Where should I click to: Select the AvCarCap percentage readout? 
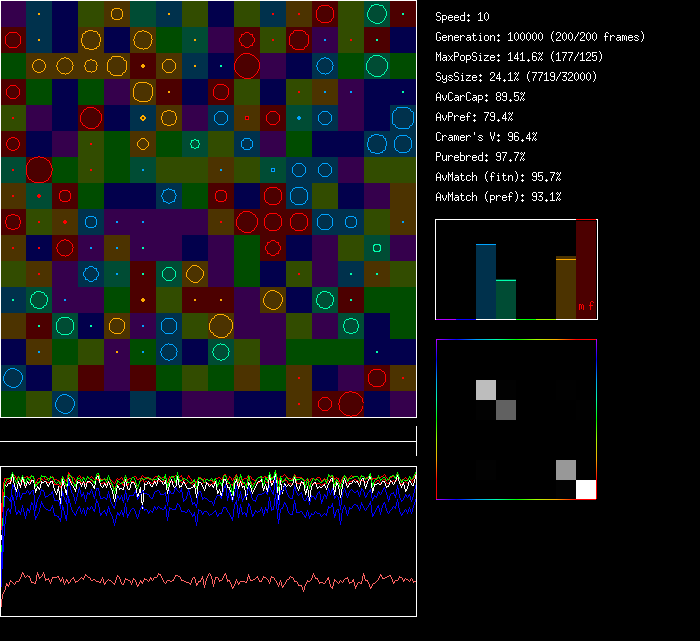pos(480,97)
